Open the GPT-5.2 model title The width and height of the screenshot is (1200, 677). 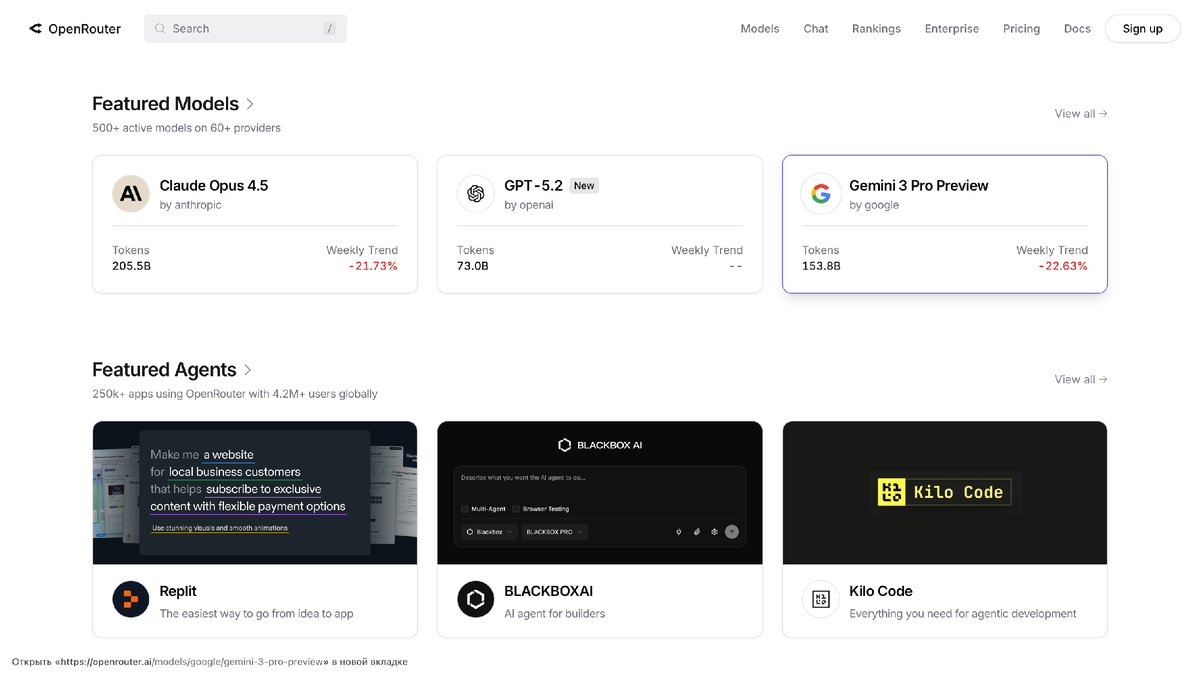click(533, 186)
